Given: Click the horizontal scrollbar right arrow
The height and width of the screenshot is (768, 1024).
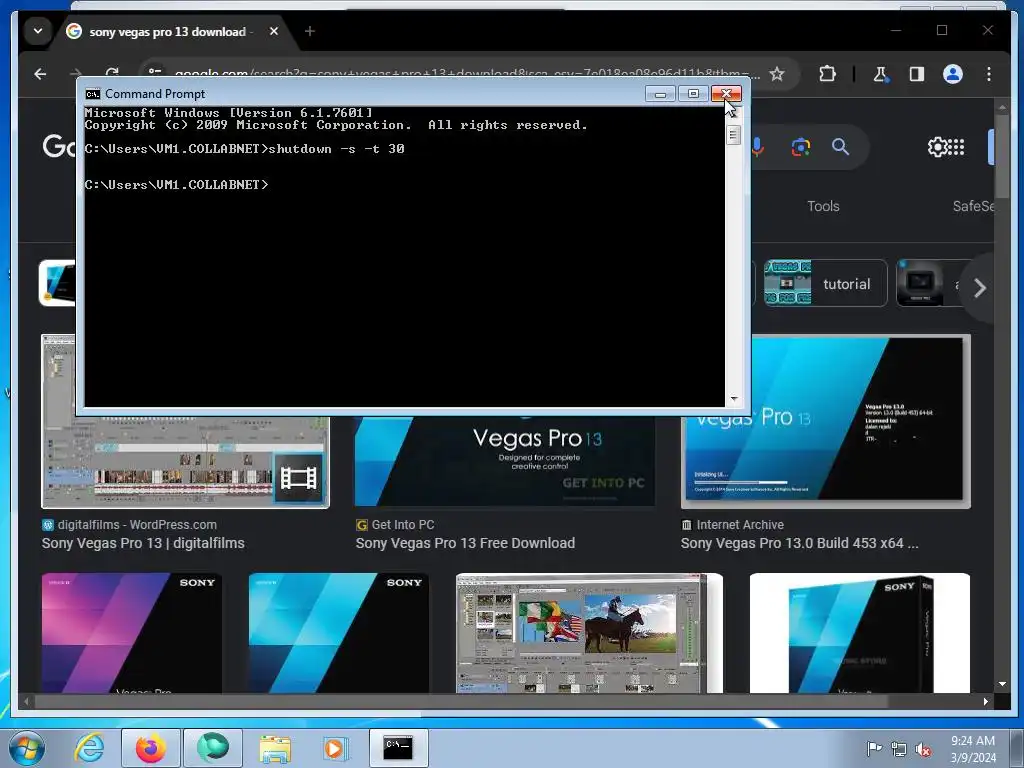Looking at the screenshot, I should point(985,701).
